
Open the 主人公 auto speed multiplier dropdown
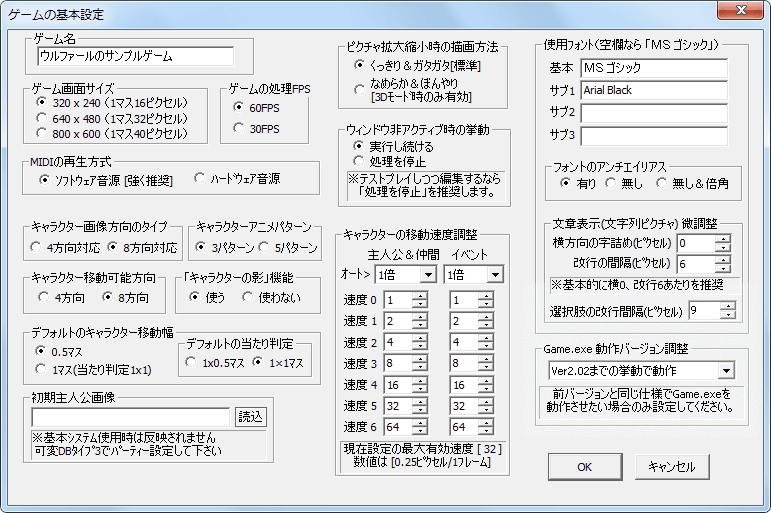point(426,274)
